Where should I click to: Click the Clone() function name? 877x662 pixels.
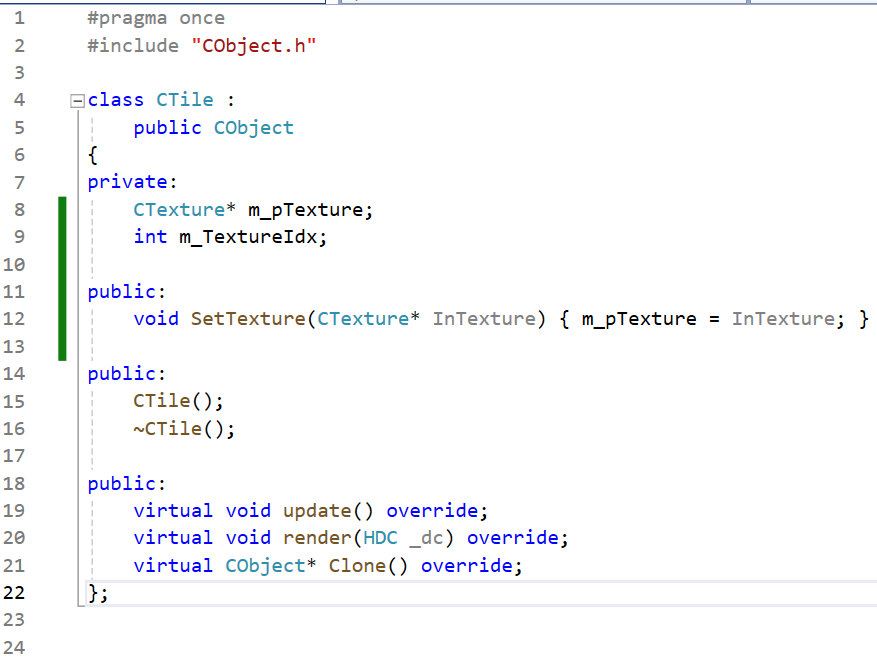pyautogui.click(x=357, y=566)
